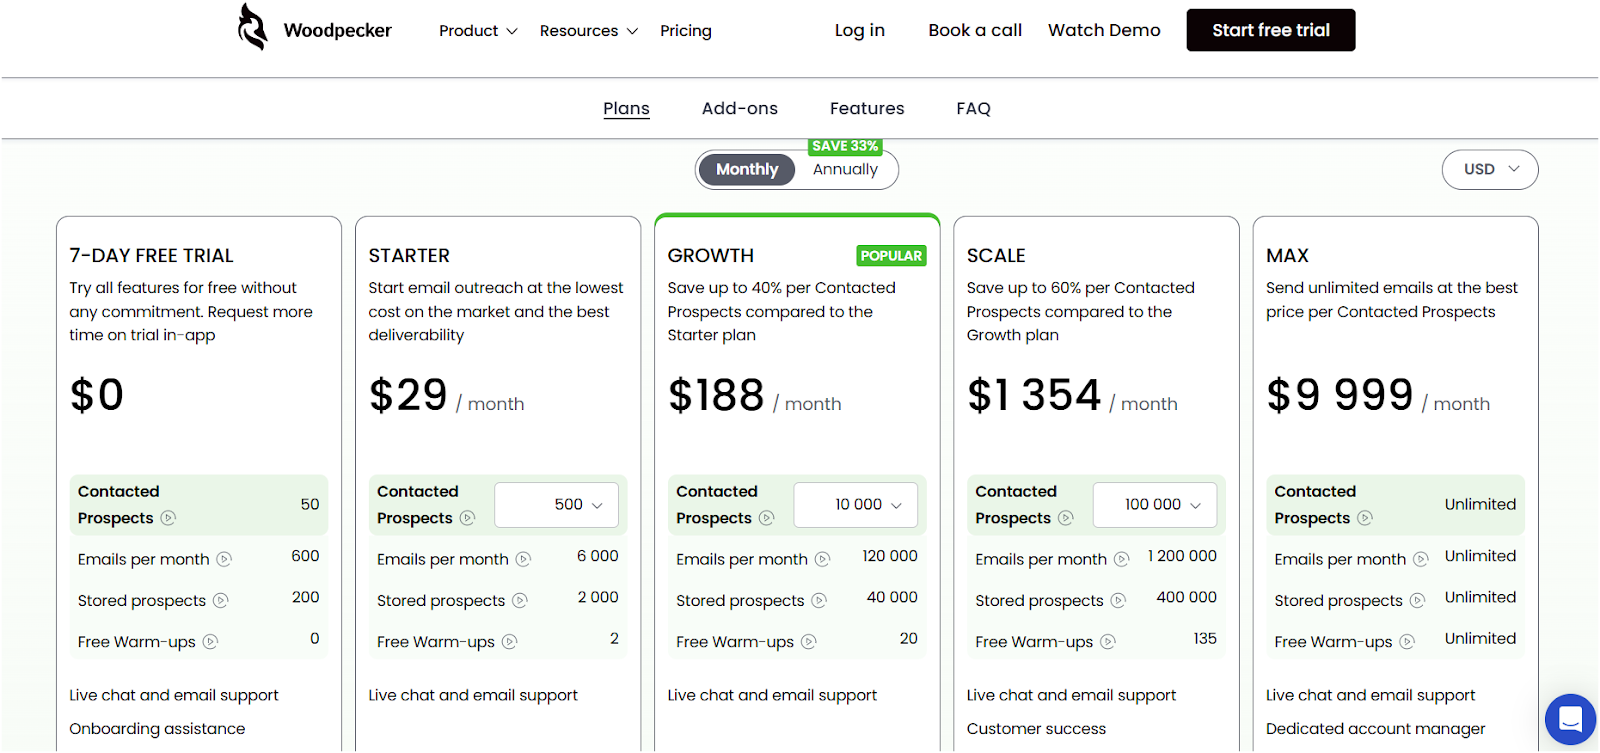Go to Pricing in top navigation
The height and width of the screenshot is (753, 1600).
686,31
